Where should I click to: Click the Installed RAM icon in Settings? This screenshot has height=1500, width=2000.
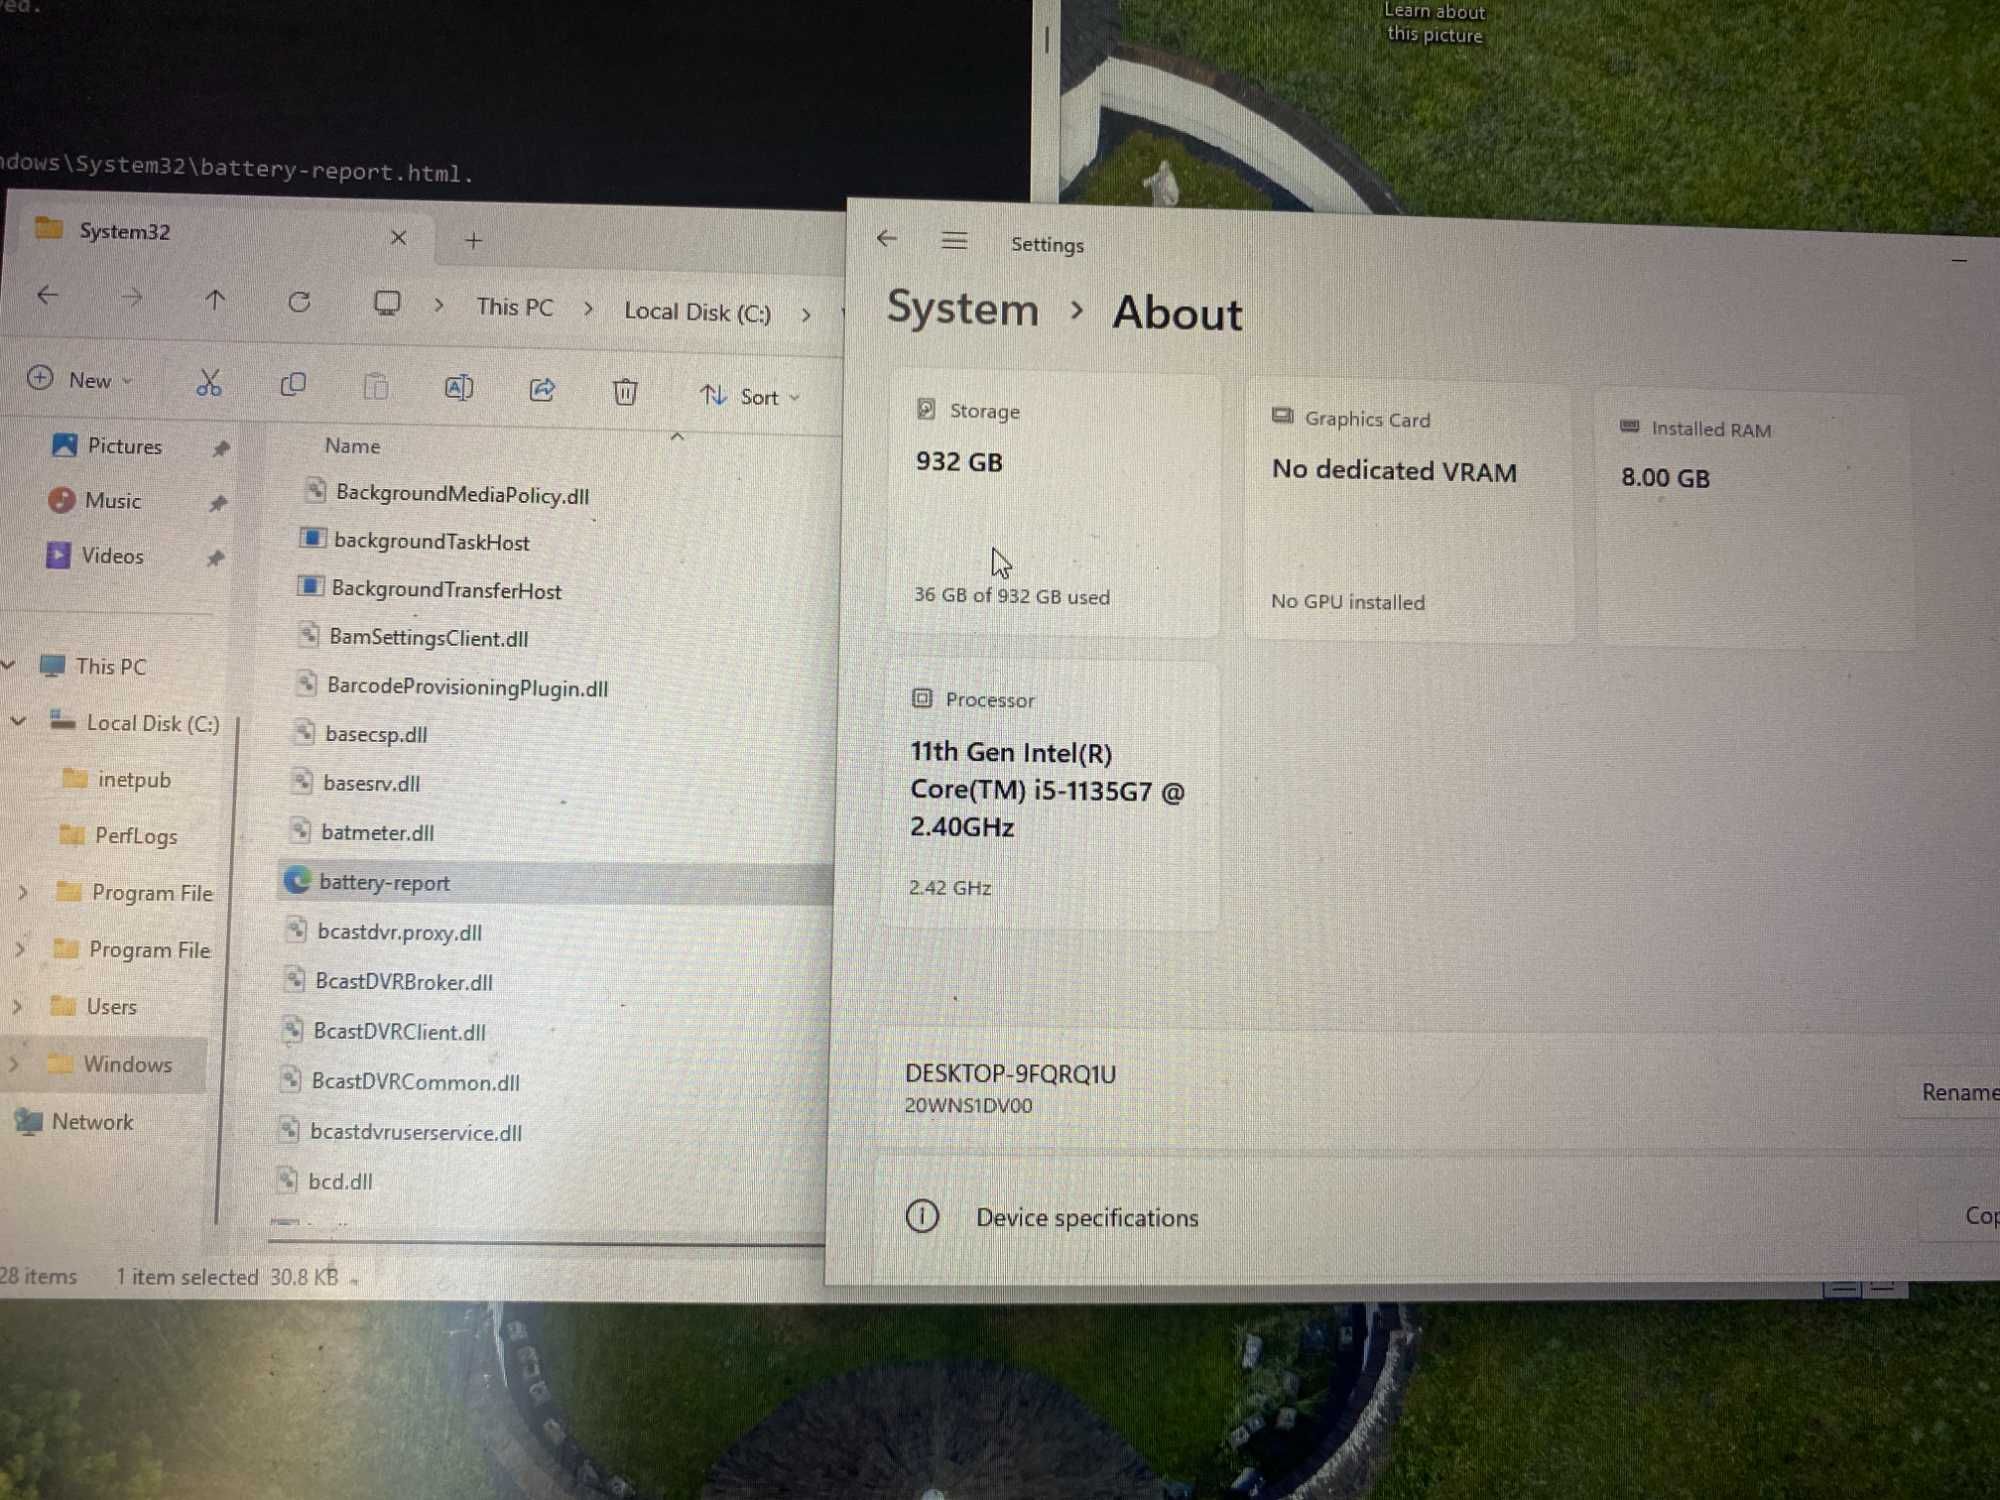click(1630, 427)
